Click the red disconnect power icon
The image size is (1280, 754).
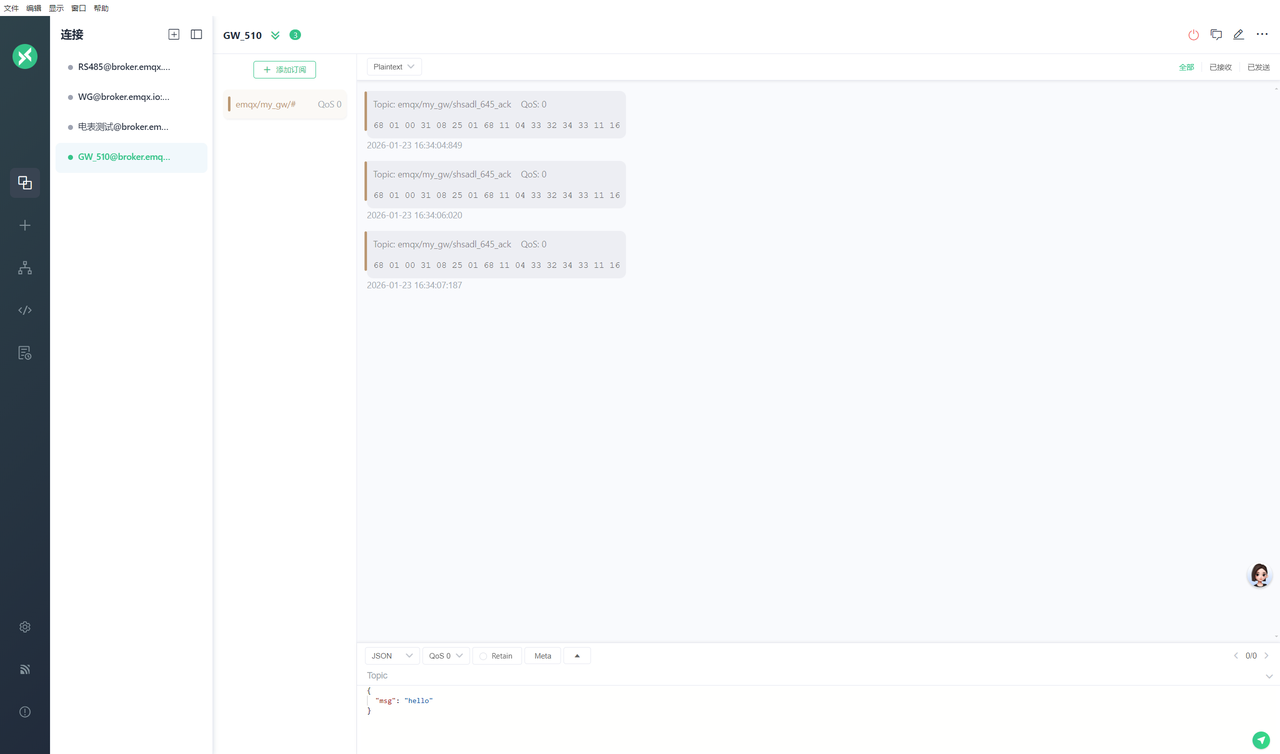pos(1193,35)
